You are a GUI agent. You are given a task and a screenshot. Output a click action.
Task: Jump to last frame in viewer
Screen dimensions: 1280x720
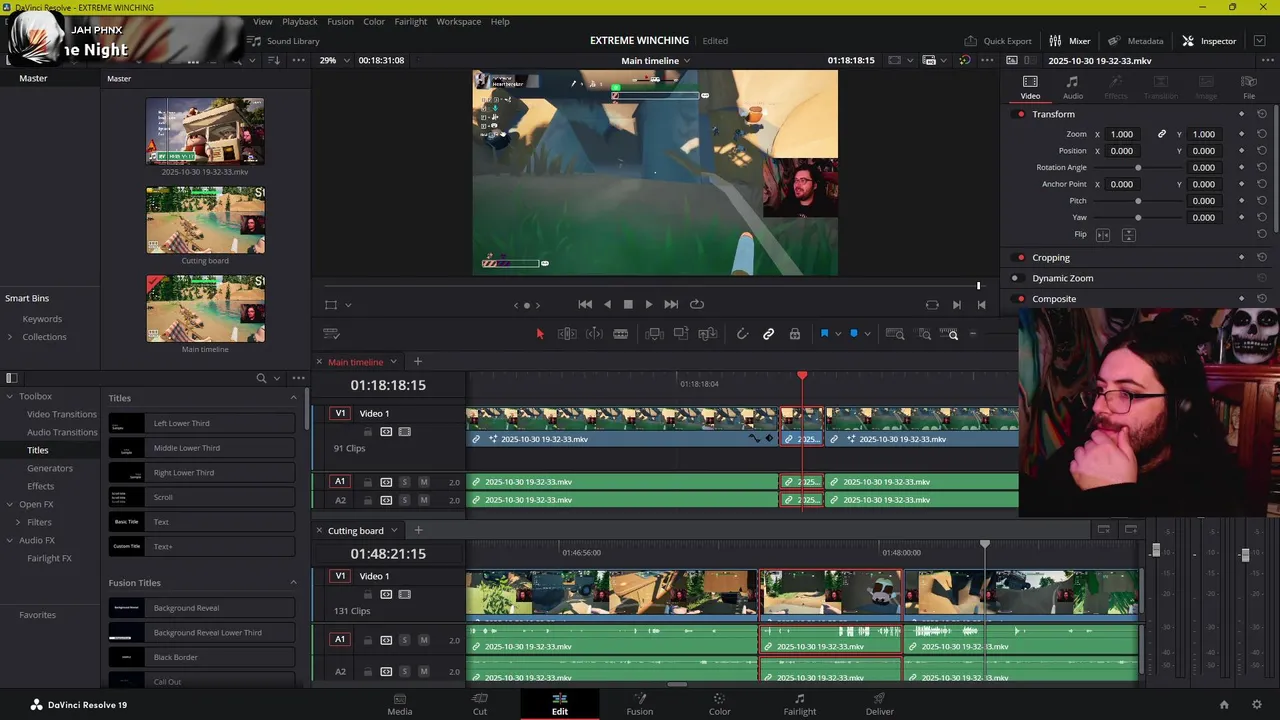[x=671, y=304]
